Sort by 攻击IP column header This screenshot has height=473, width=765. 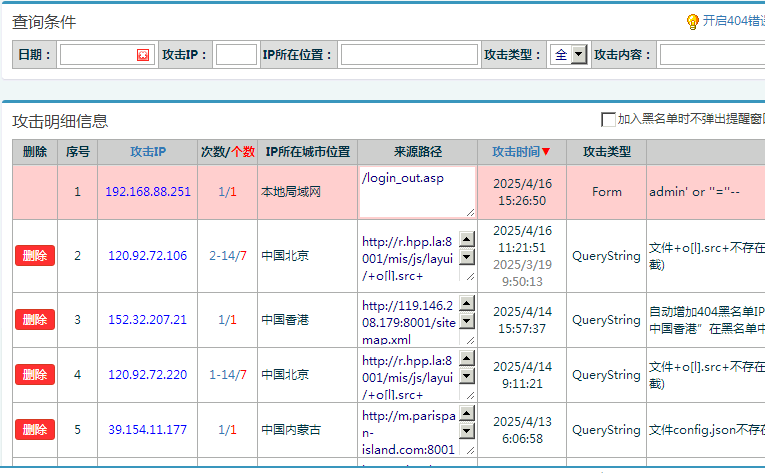(148, 152)
